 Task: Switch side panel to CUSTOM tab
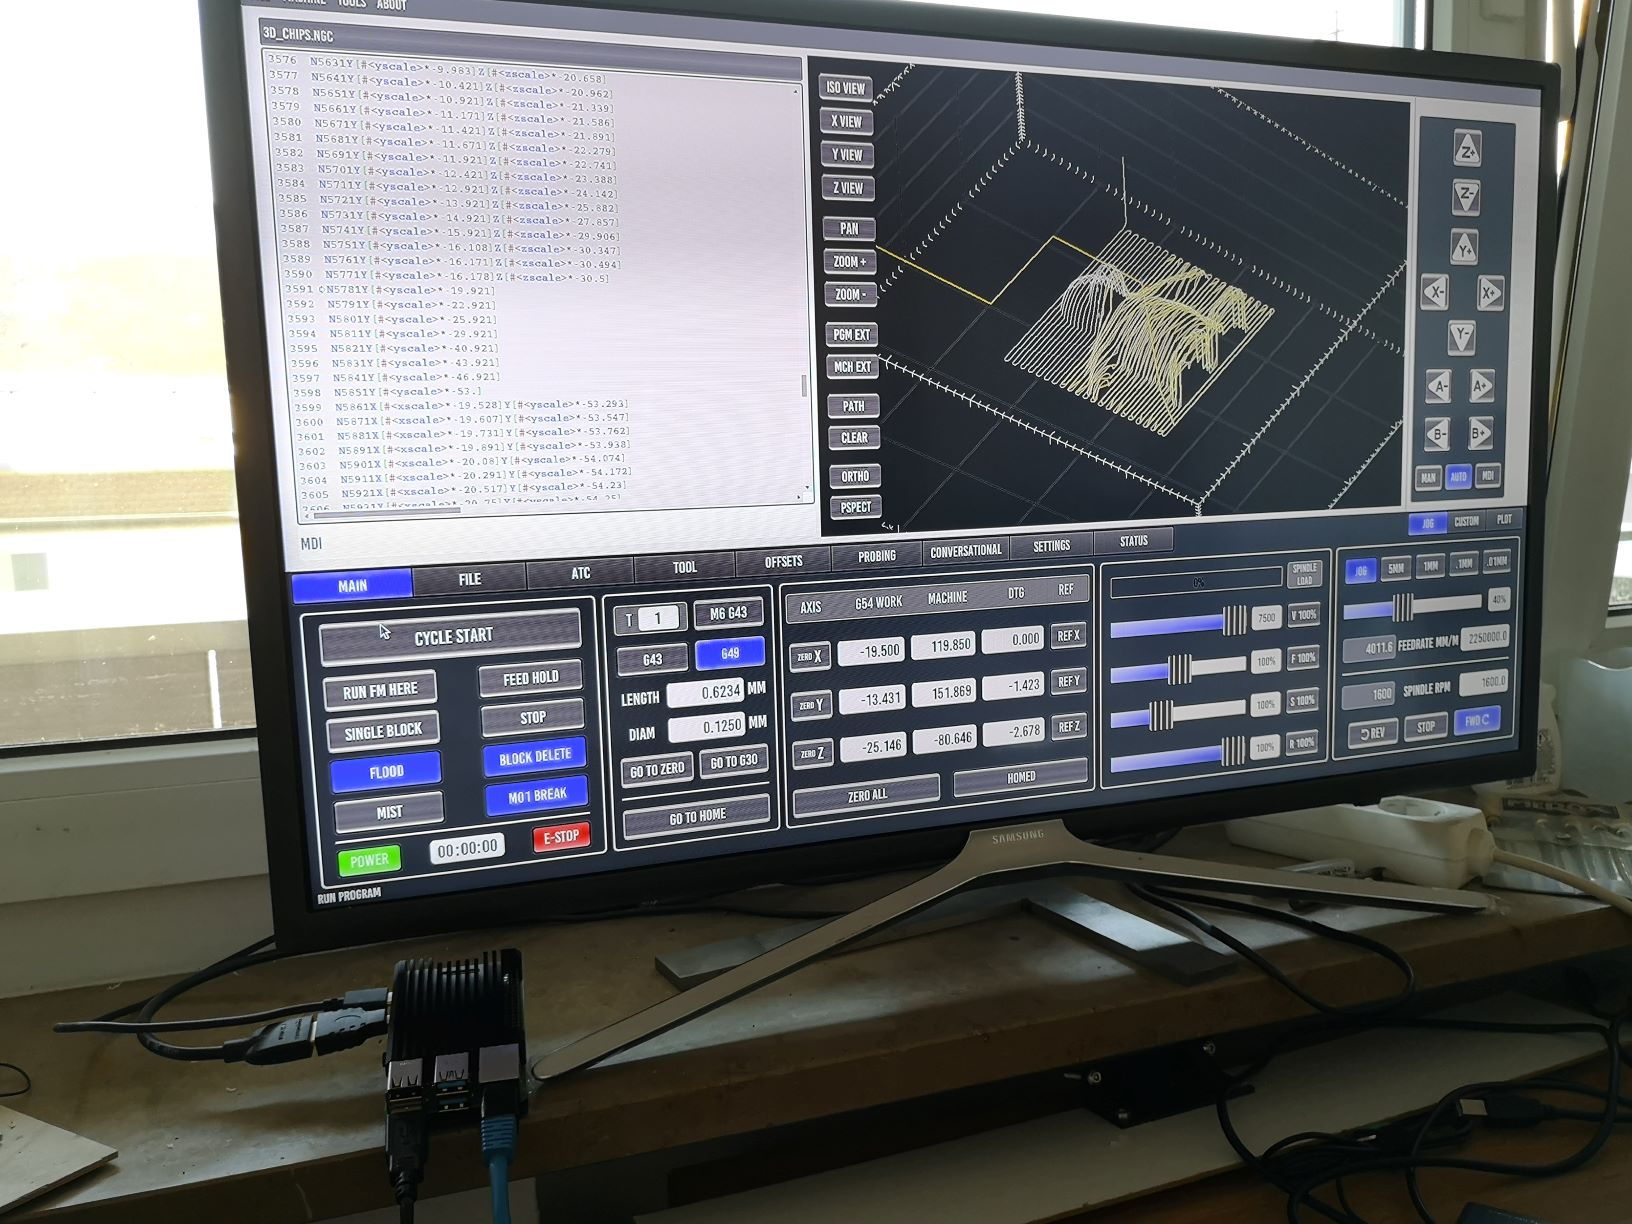click(1466, 521)
